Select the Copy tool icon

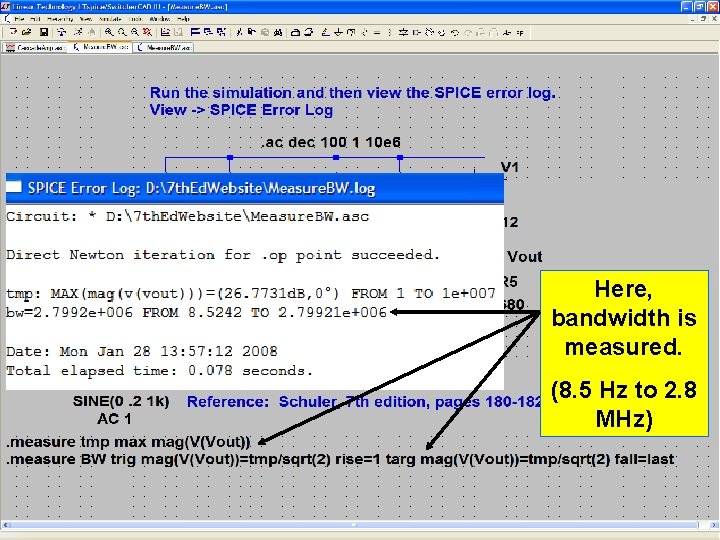click(252, 32)
